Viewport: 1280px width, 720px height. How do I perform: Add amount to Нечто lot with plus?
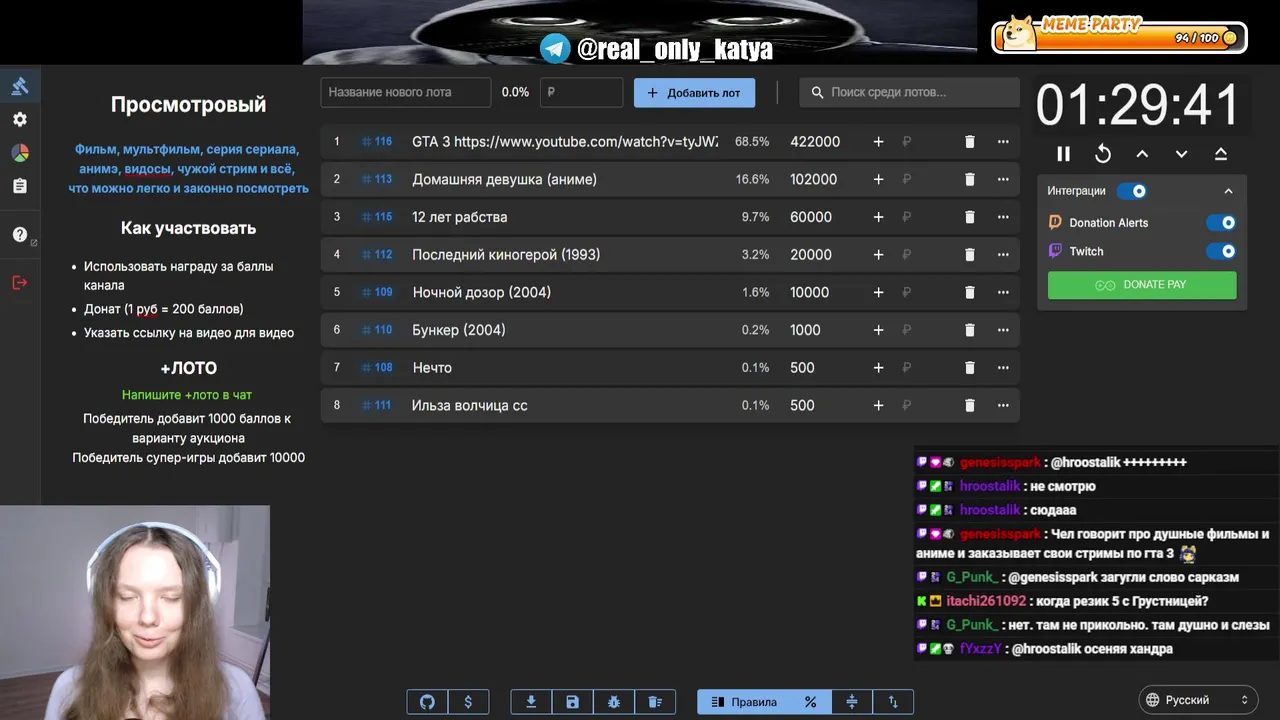(x=878, y=368)
